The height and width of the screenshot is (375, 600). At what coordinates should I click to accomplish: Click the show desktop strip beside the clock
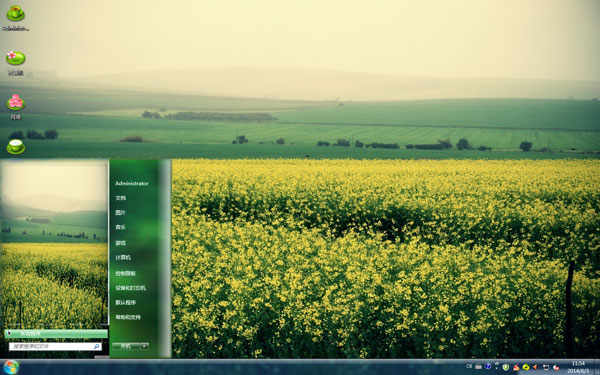[596, 367]
